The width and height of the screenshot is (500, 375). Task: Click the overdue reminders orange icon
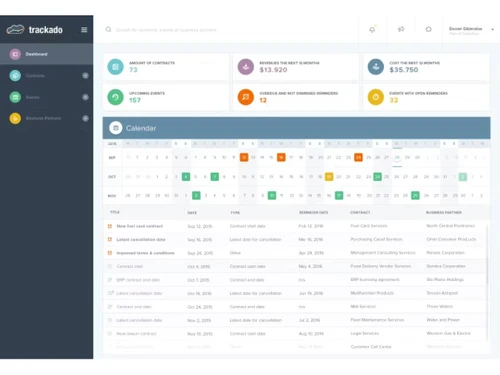tap(246, 97)
